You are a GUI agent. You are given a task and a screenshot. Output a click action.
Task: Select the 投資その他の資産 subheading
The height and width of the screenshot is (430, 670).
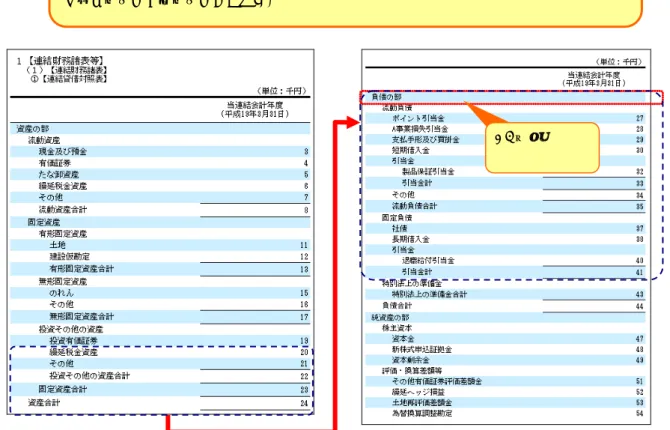click(71, 329)
